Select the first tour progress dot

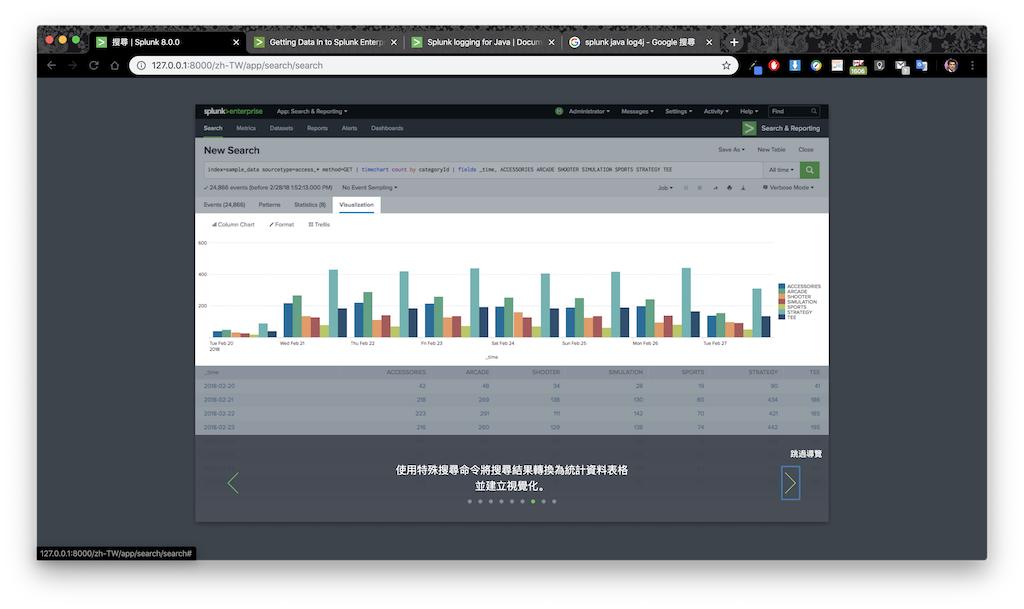pos(470,501)
